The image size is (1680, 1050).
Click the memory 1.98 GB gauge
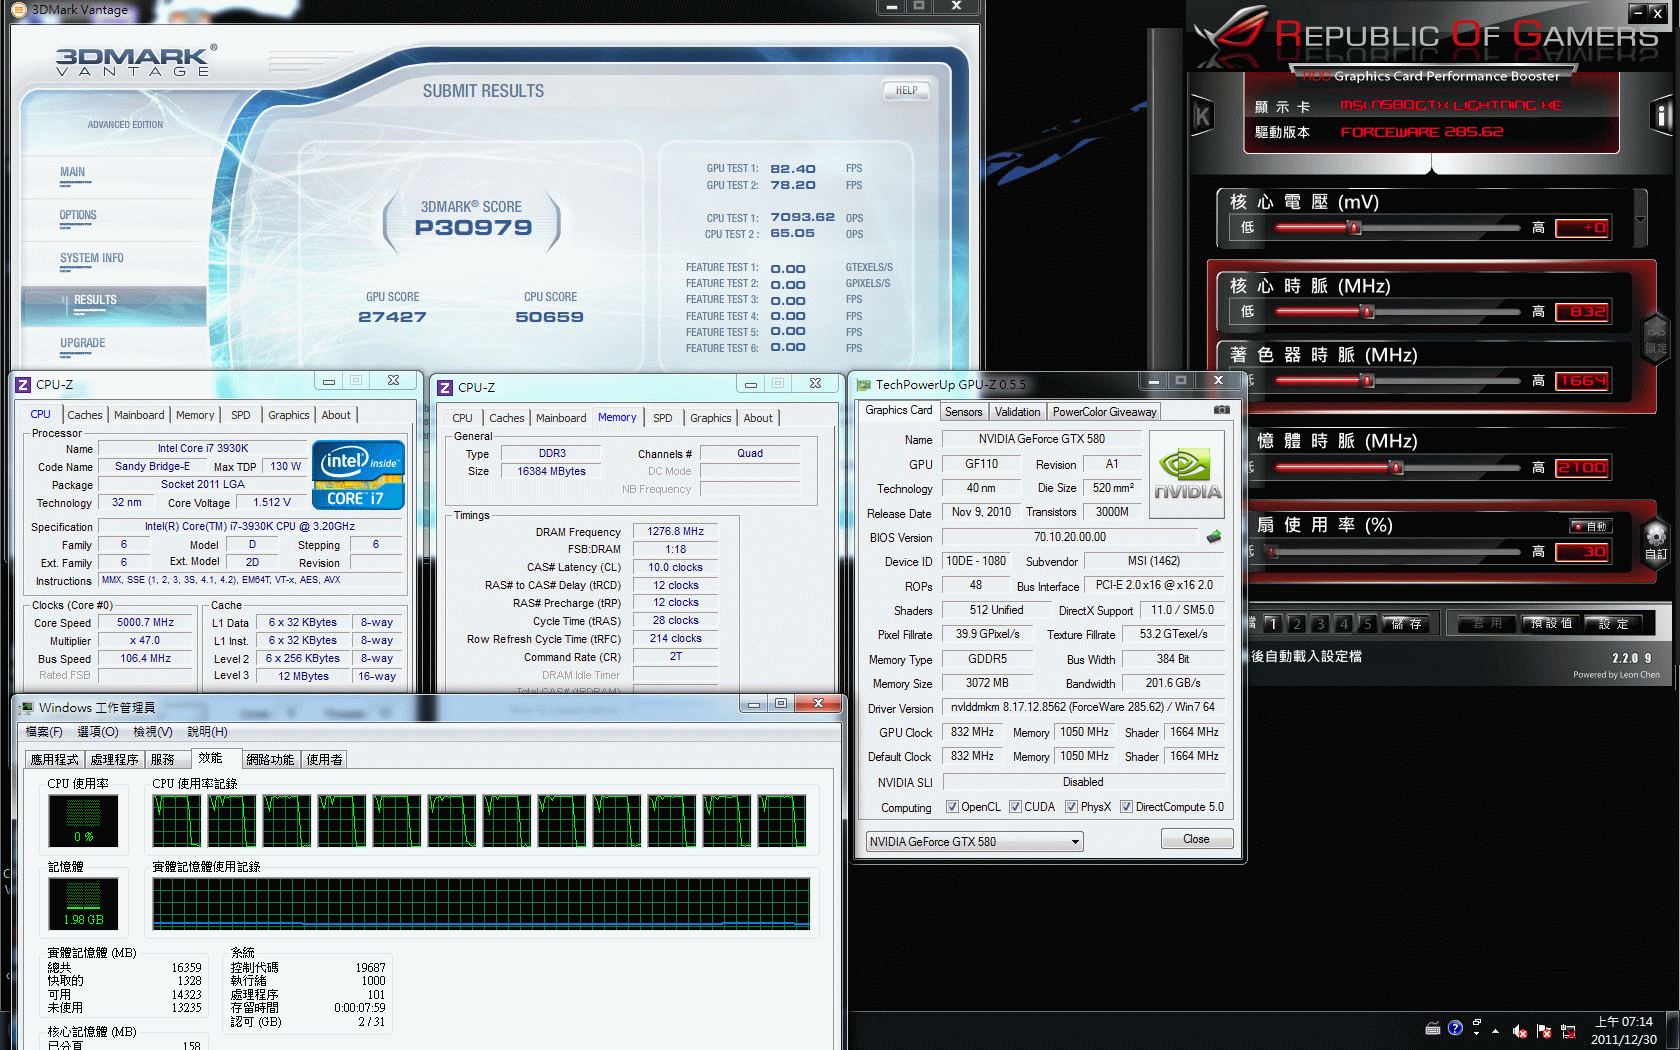point(83,904)
